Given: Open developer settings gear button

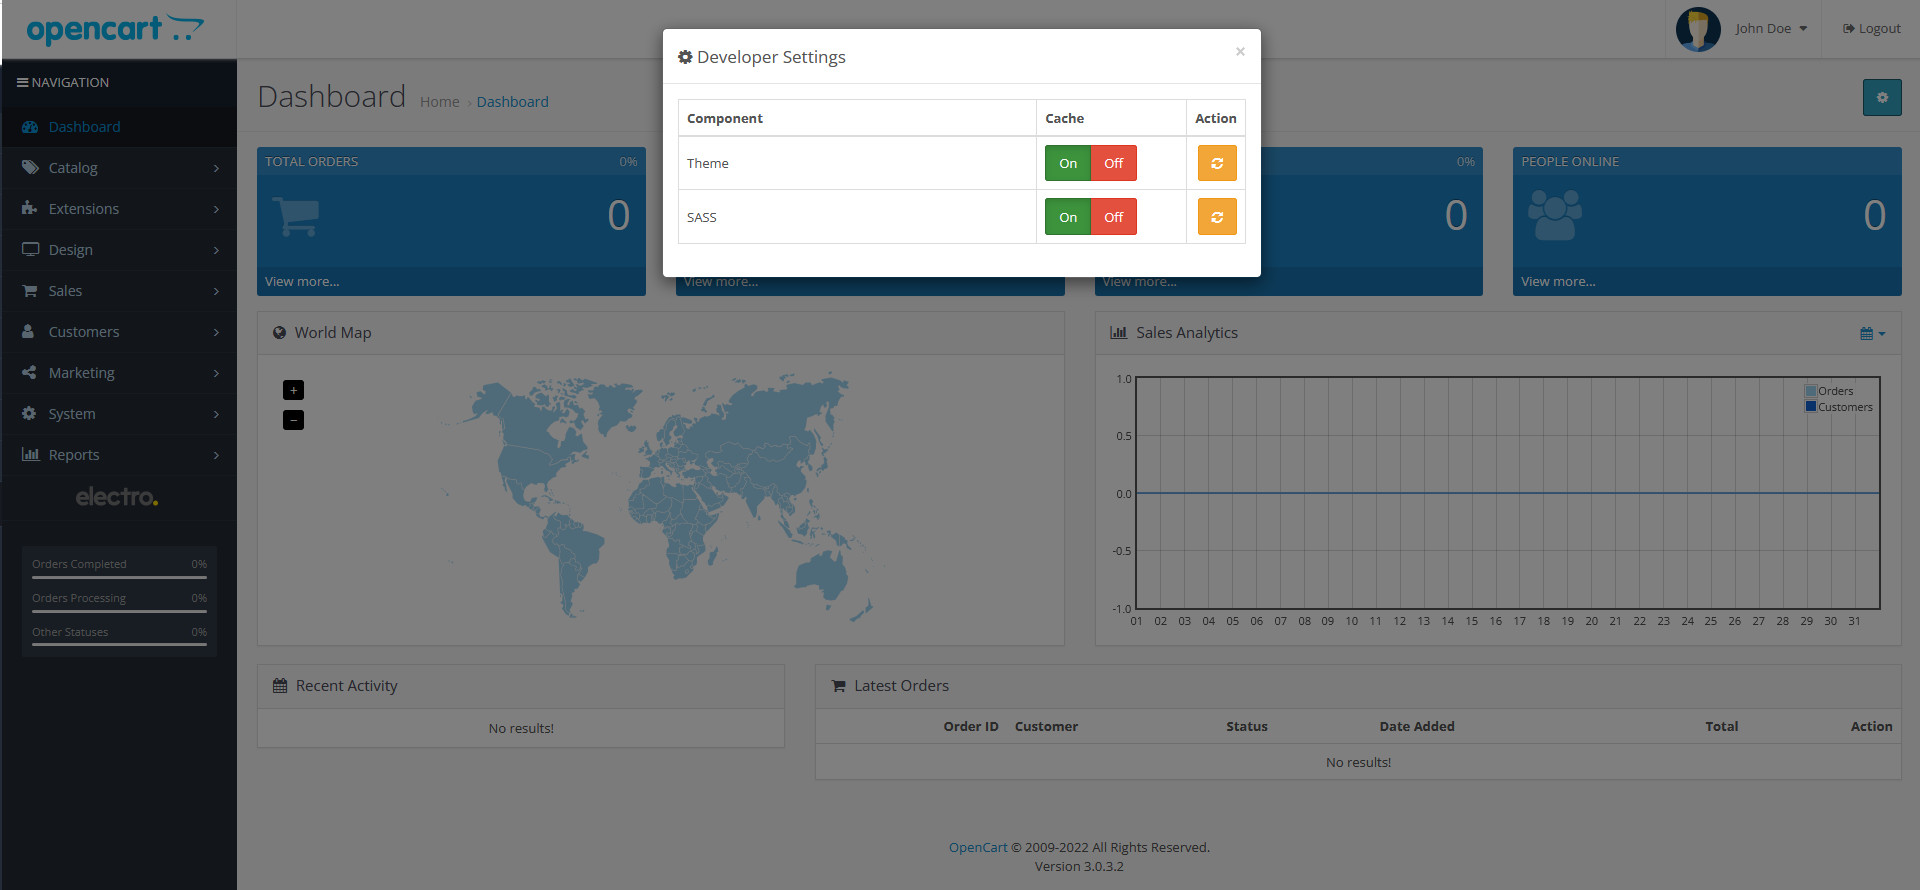Looking at the screenshot, I should 1882,98.
